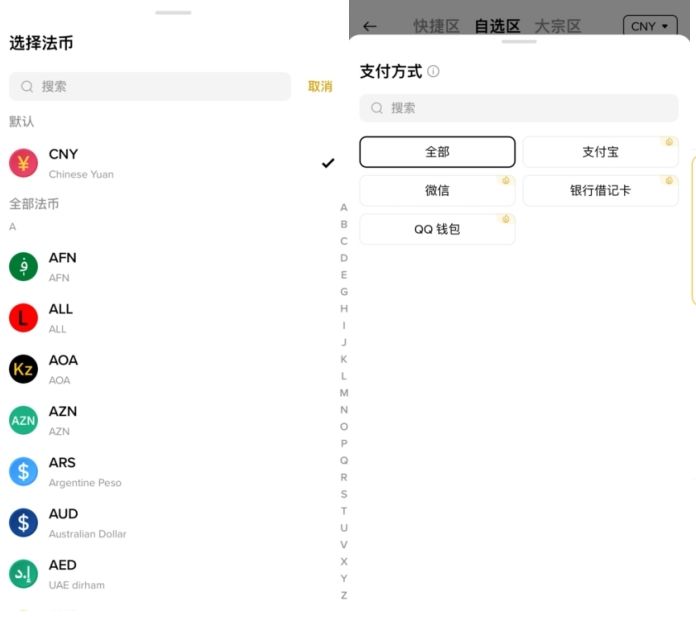Switch to the 大宗区 tab
Screen dimensions: 696x617
pos(557,26)
